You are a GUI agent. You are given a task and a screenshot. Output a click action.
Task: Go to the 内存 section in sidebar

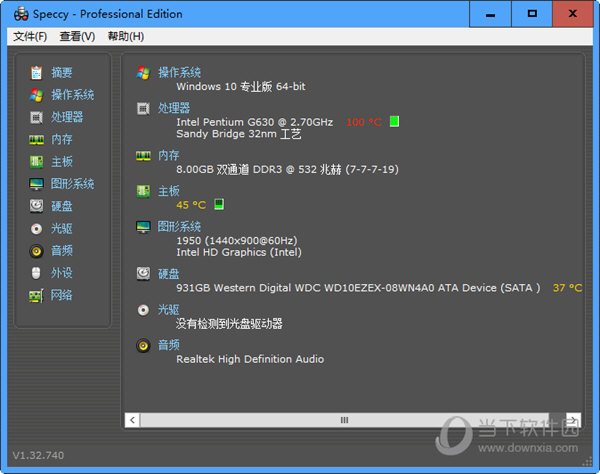point(62,140)
